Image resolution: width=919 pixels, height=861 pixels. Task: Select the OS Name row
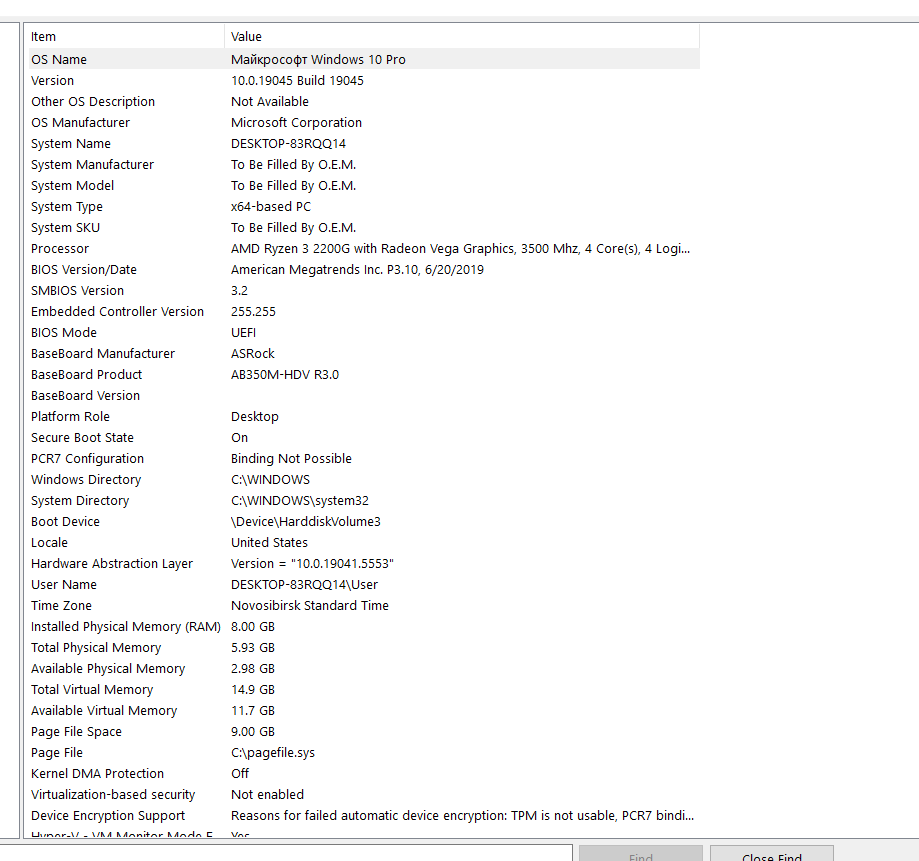pyautogui.click(x=364, y=59)
